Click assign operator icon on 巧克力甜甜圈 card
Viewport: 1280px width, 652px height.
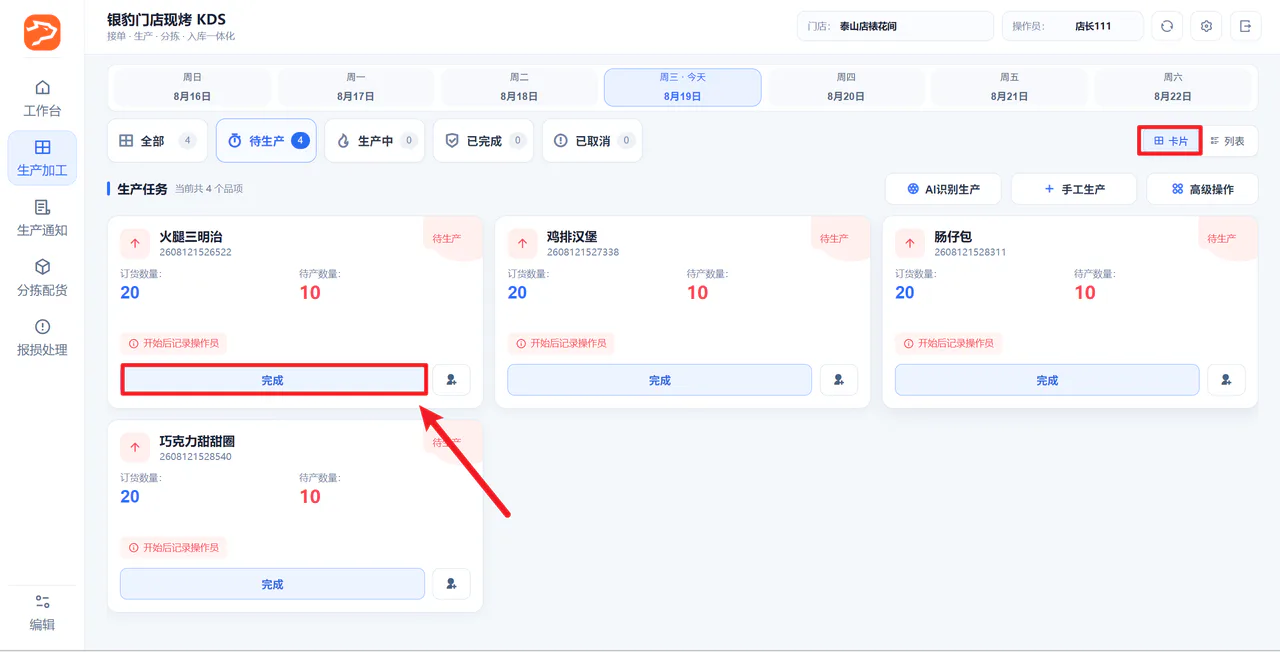point(452,584)
